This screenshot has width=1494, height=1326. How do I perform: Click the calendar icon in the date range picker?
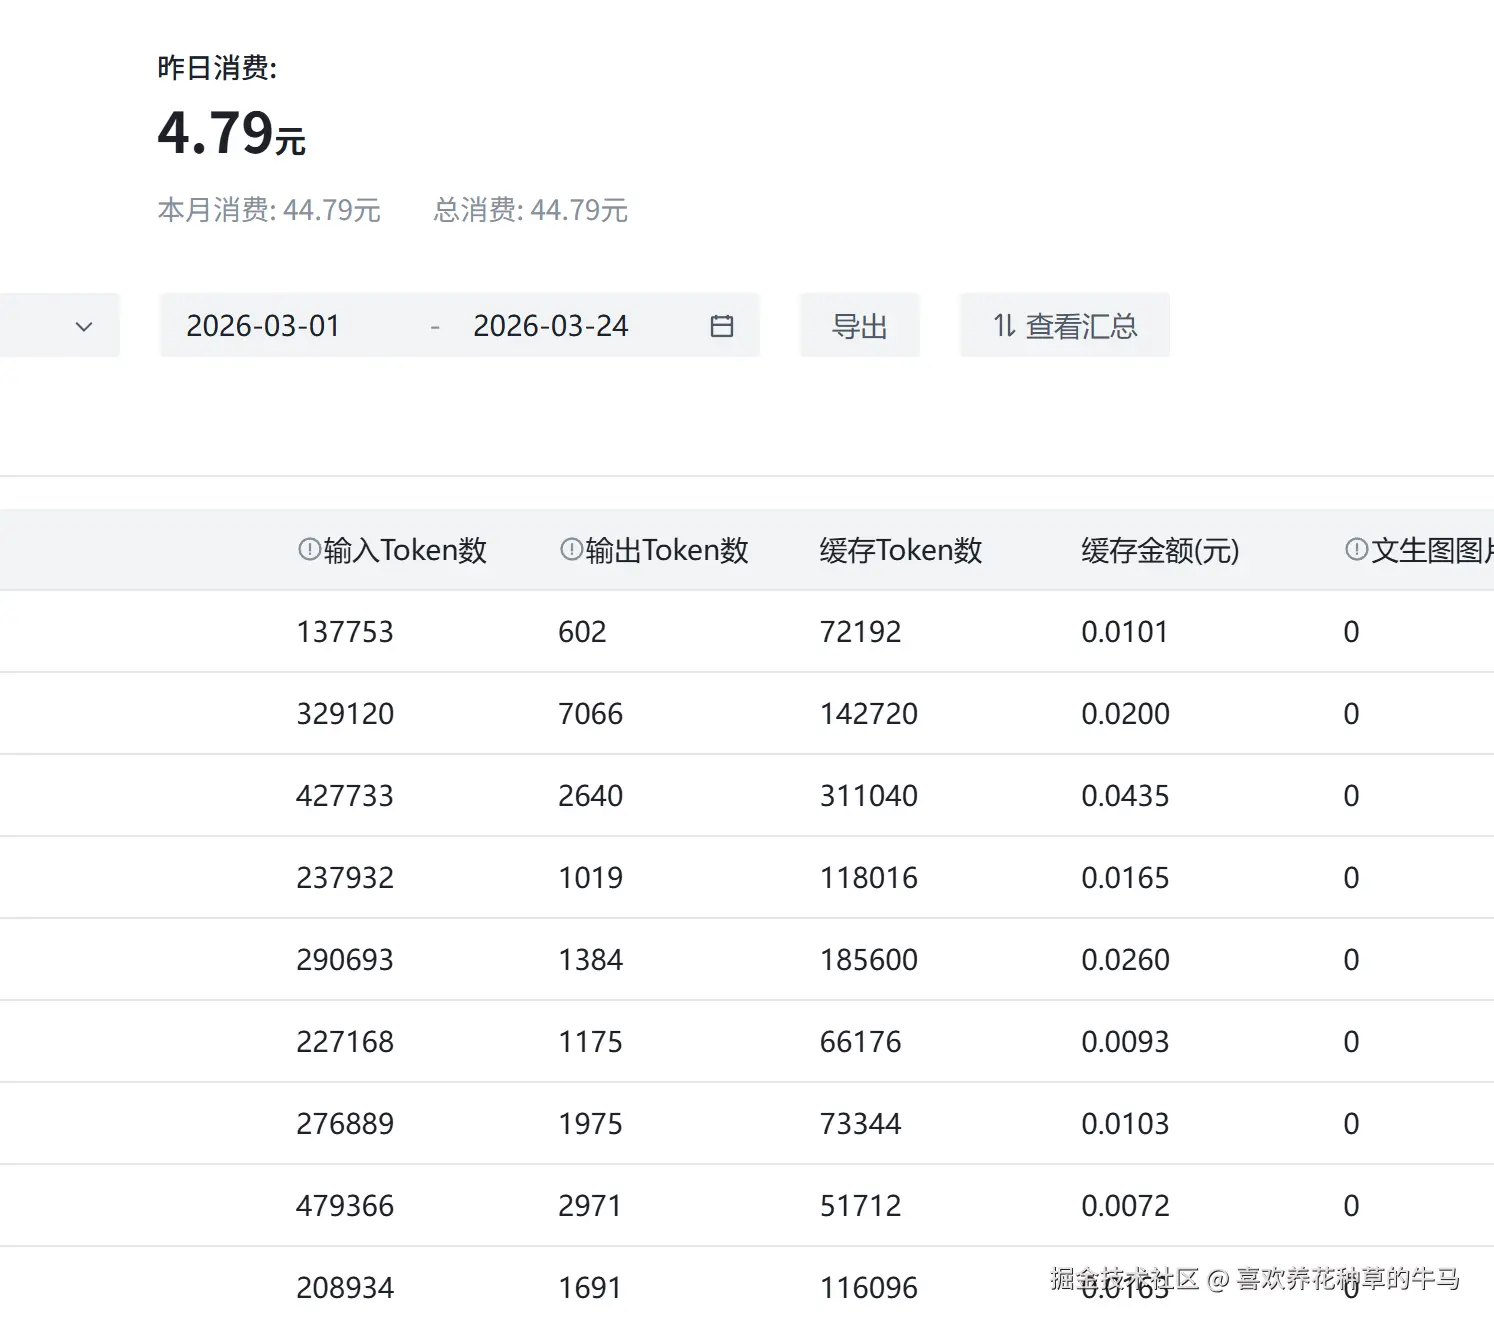[722, 325]
